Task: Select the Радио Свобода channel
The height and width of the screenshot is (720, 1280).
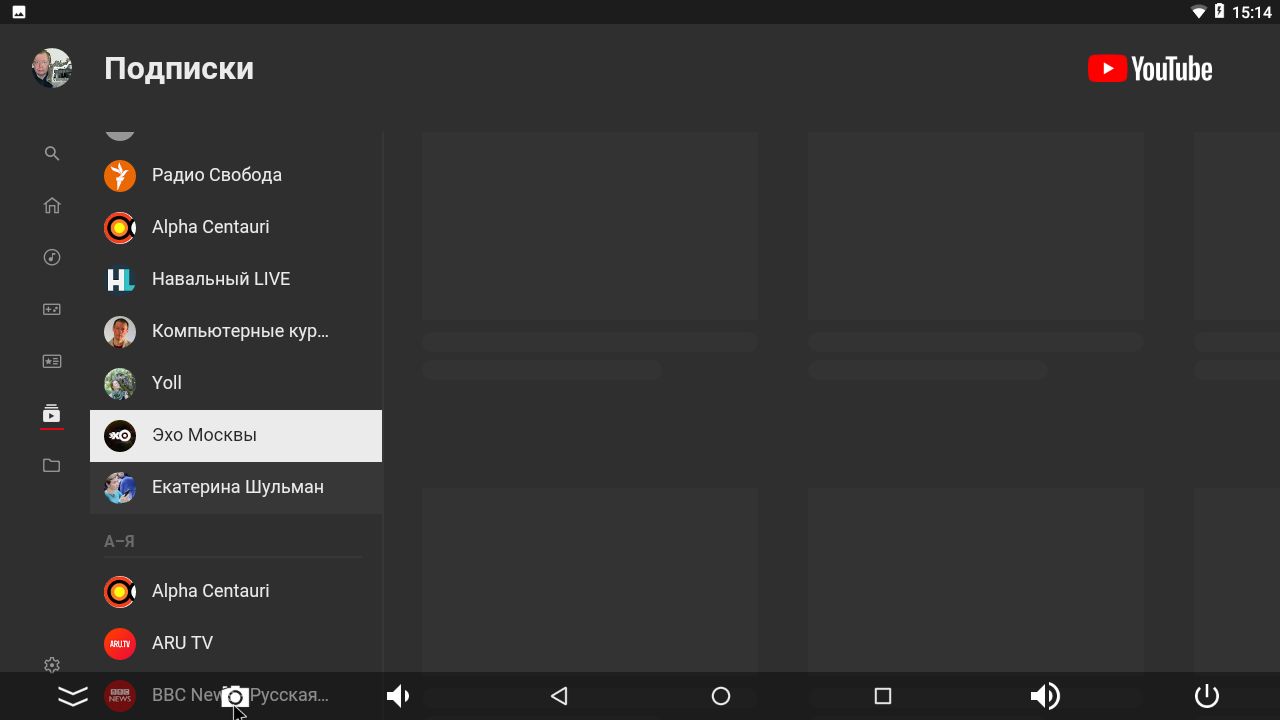Action: point(236,175)
